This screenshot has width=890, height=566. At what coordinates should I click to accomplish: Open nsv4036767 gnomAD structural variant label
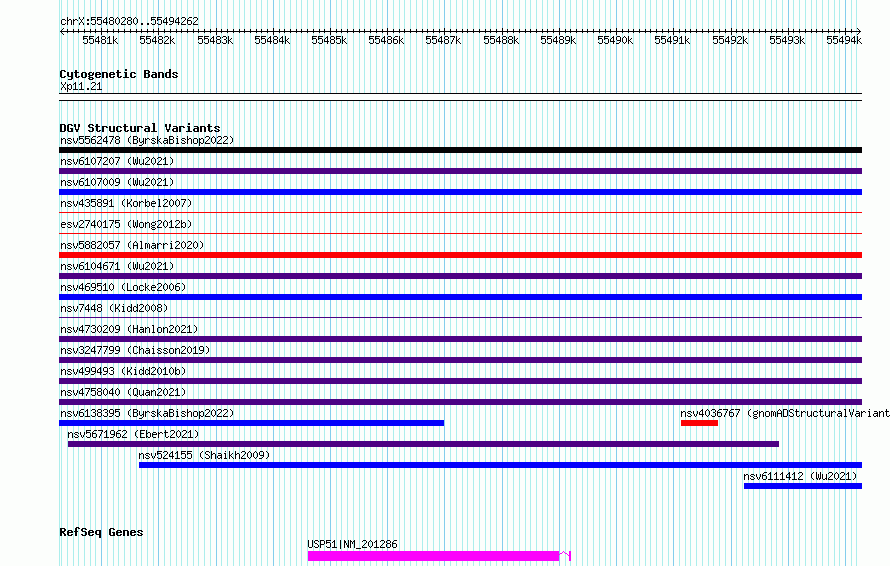pos(785,413)
